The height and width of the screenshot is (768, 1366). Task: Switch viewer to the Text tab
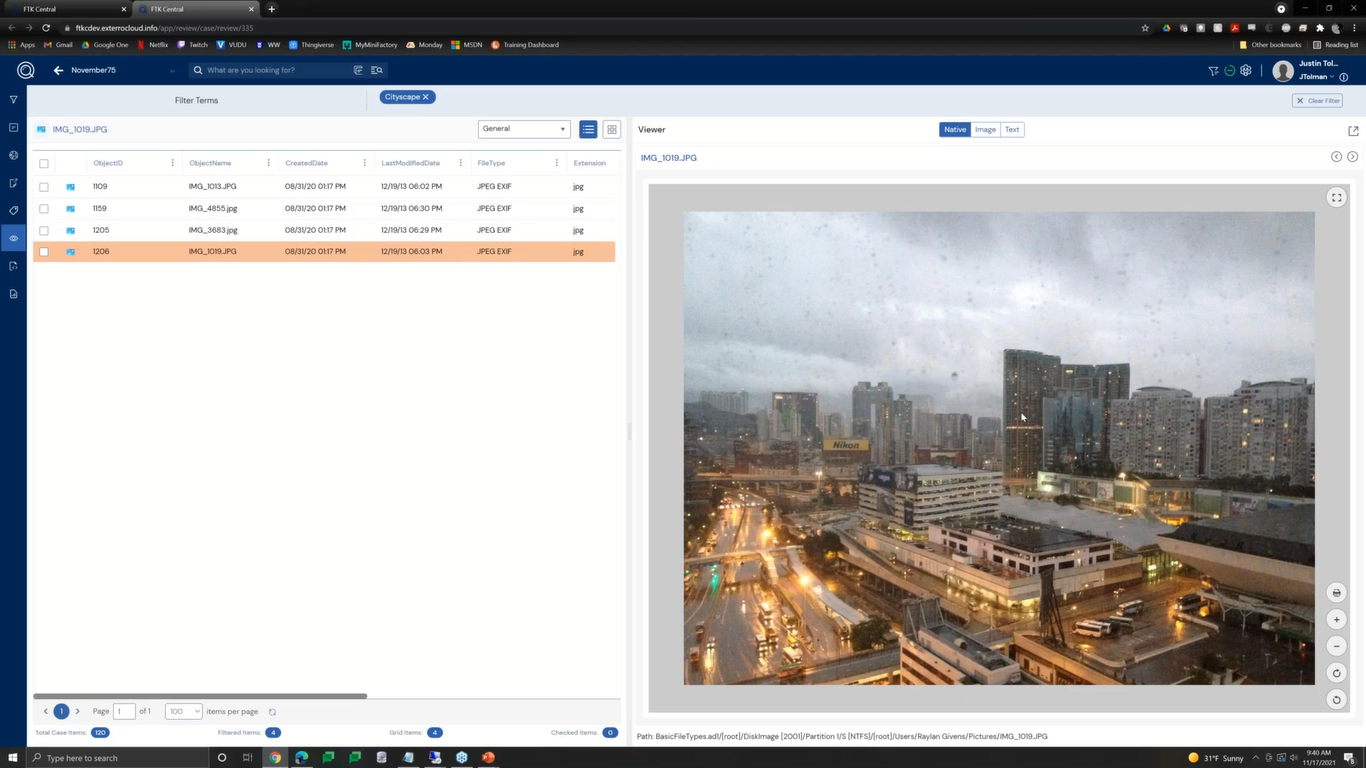click(1012, 129)
